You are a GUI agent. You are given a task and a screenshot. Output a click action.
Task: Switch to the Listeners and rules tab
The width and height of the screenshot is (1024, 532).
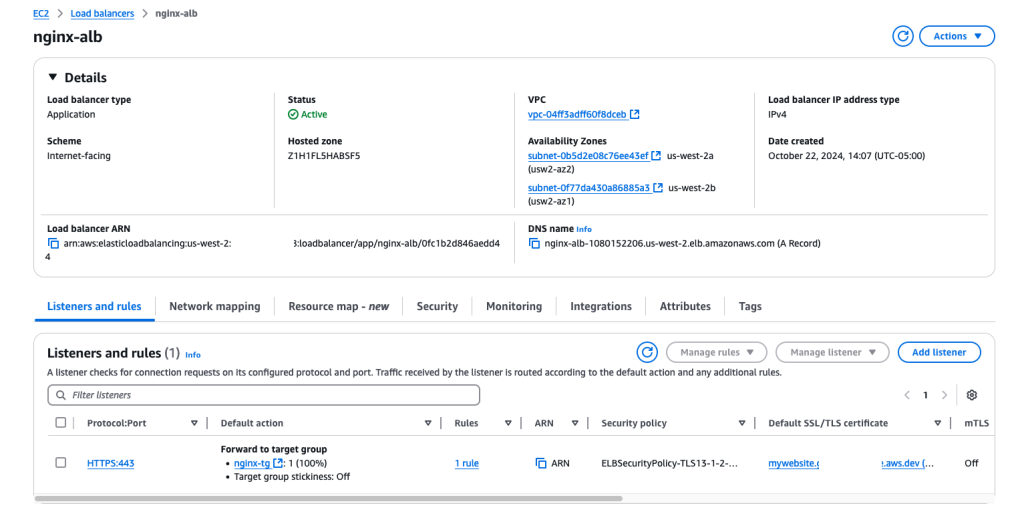pos(94,306)
